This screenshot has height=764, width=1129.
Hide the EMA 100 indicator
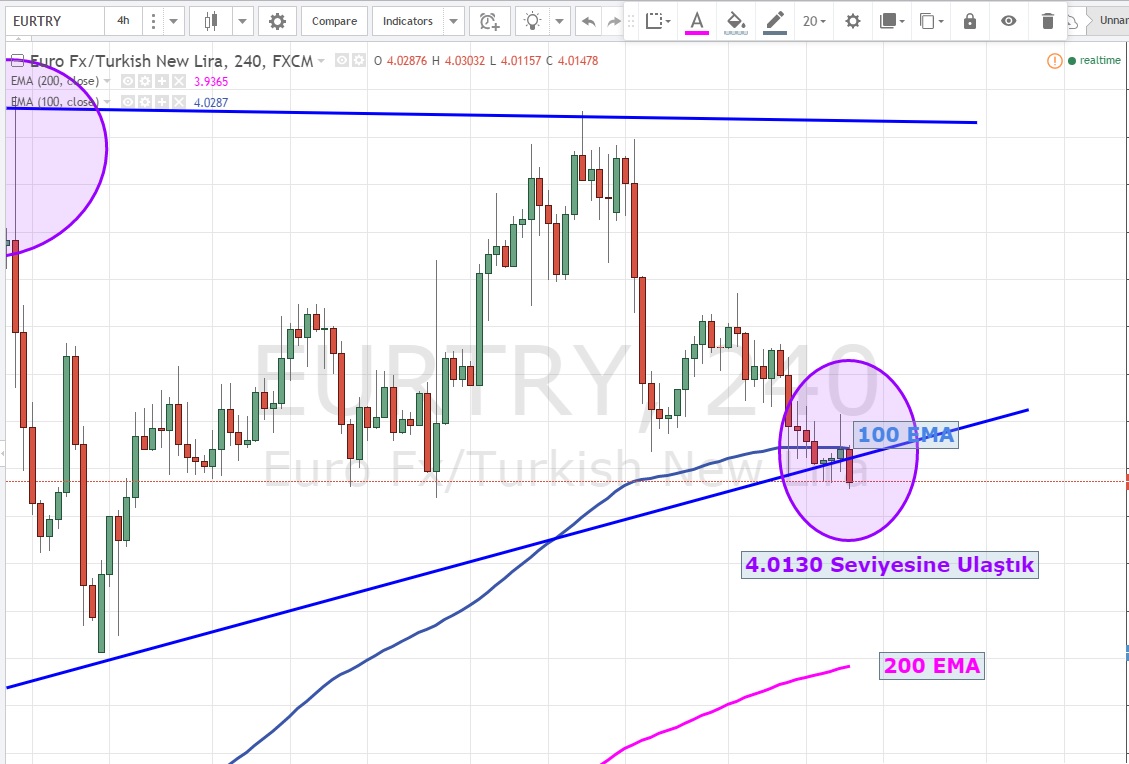tap(128, 102)
